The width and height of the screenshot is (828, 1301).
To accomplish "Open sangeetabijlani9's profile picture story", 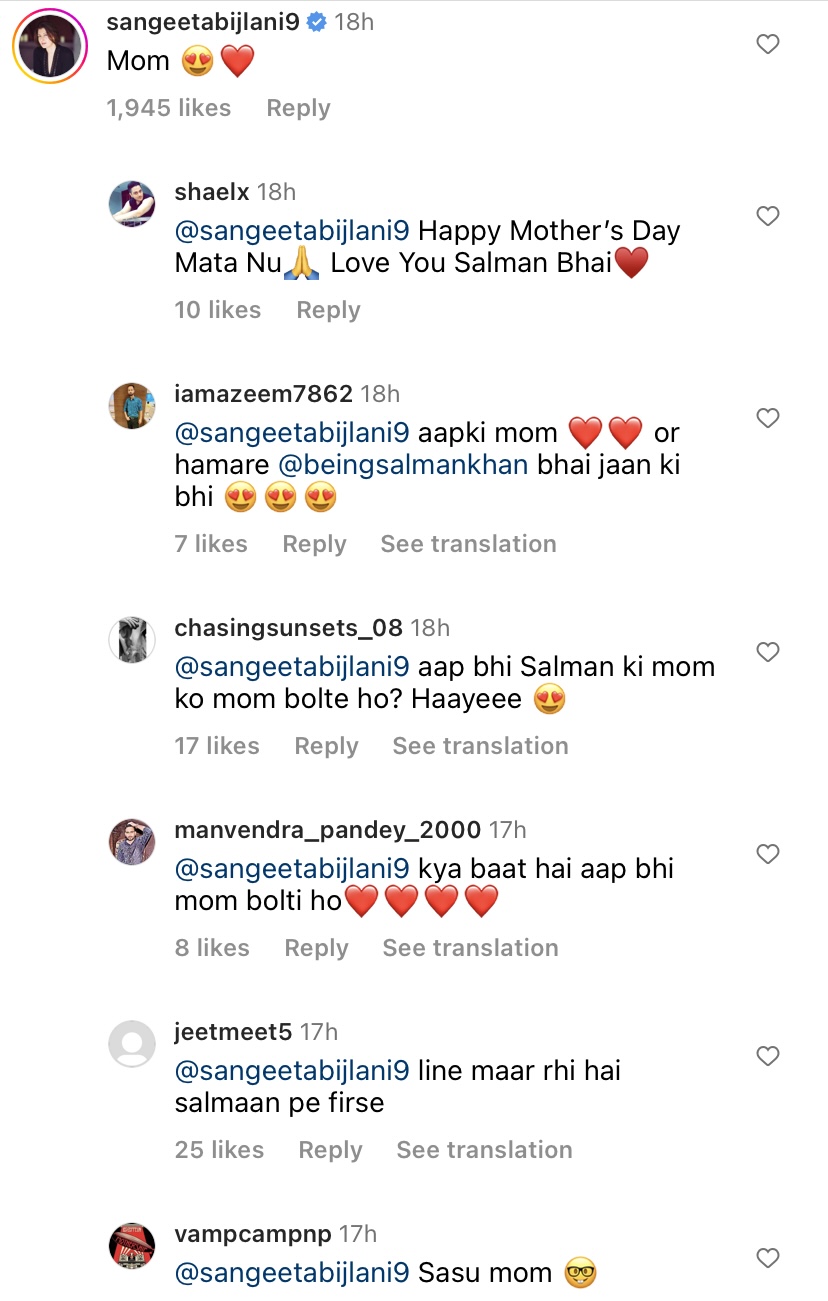I will coord(48,45).
